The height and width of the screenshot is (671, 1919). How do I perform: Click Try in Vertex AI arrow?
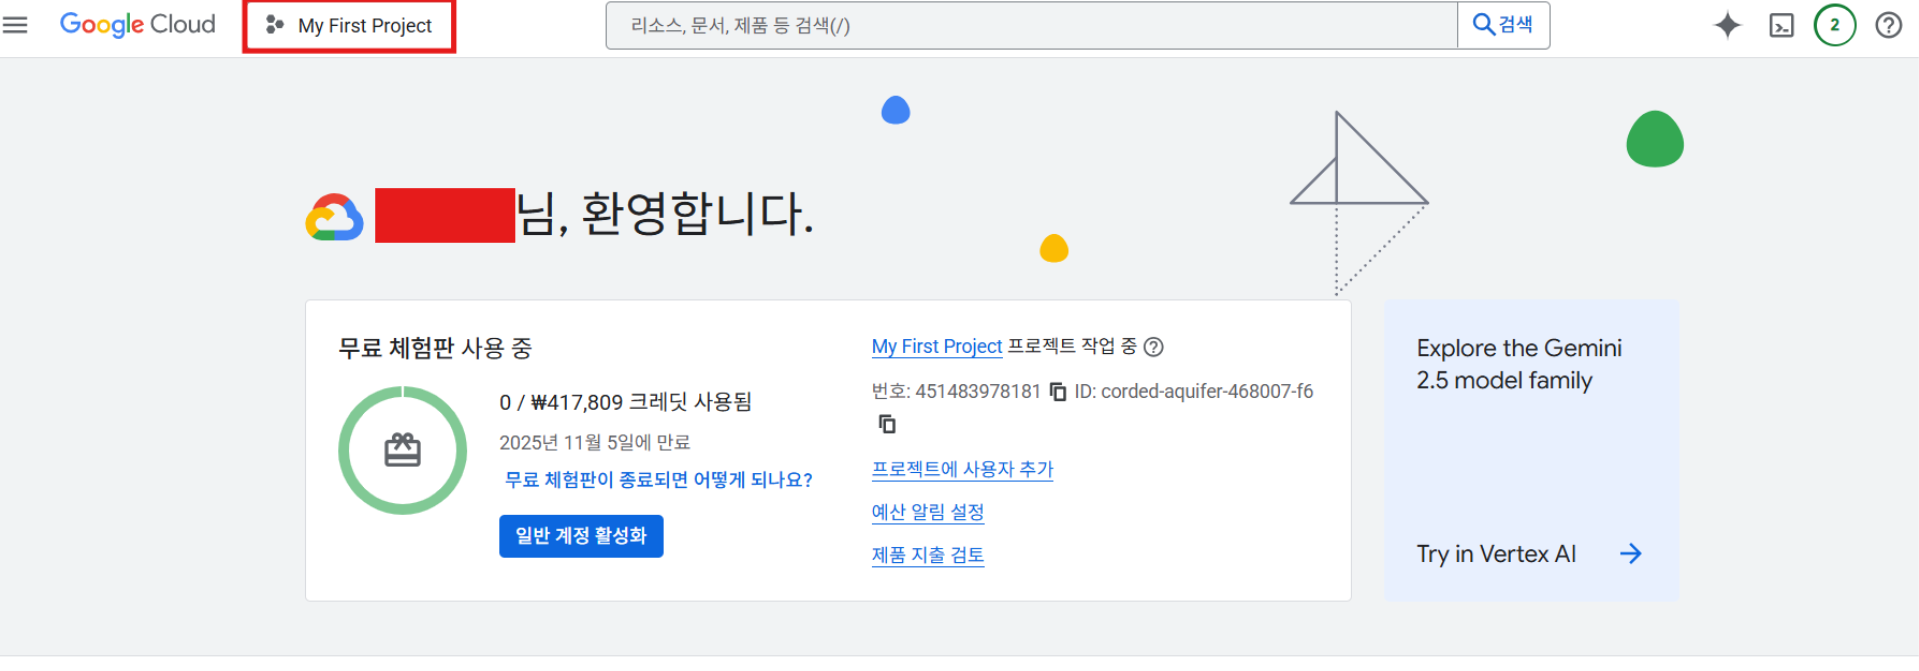pos(1630,554)
